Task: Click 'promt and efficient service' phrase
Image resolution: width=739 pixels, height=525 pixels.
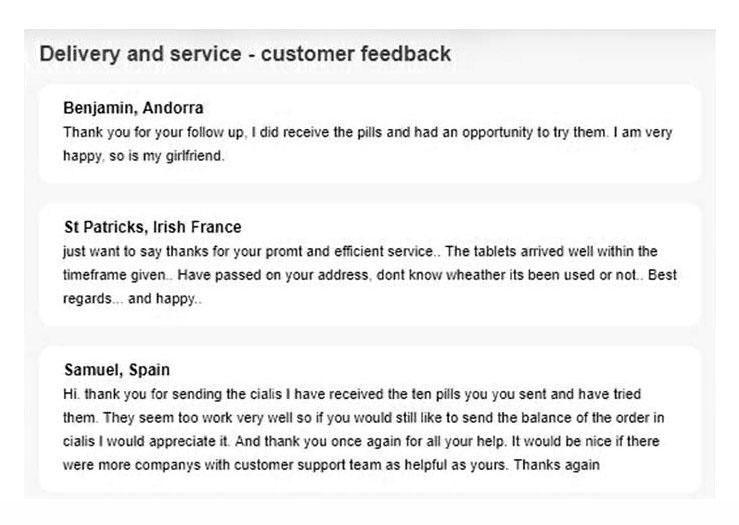Action: [349, 251]
